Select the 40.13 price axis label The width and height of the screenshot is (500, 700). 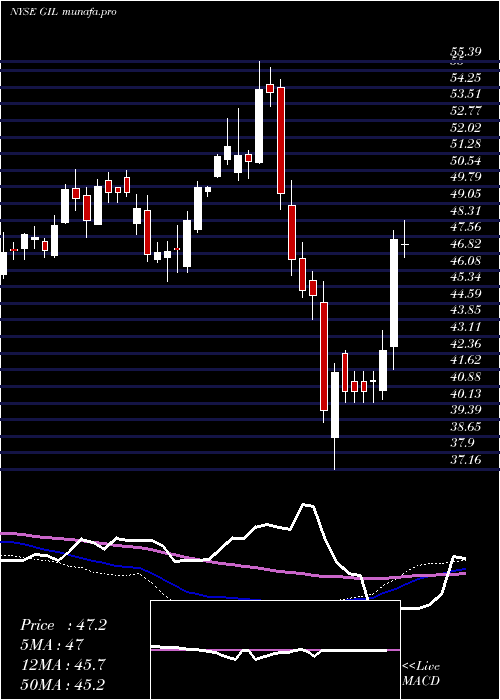pyautogui.click(x=466, y=394)
